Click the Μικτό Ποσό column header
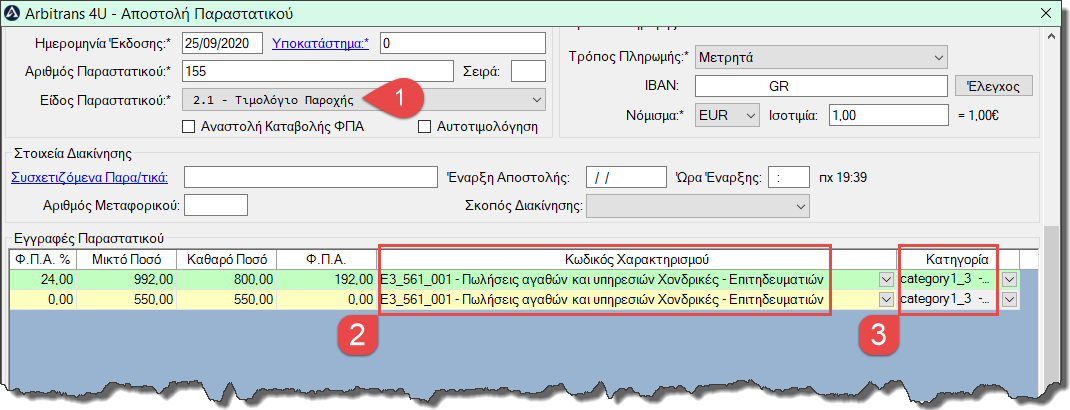The width and height of the screenshot is (1070, 410). tap(125, 260)
